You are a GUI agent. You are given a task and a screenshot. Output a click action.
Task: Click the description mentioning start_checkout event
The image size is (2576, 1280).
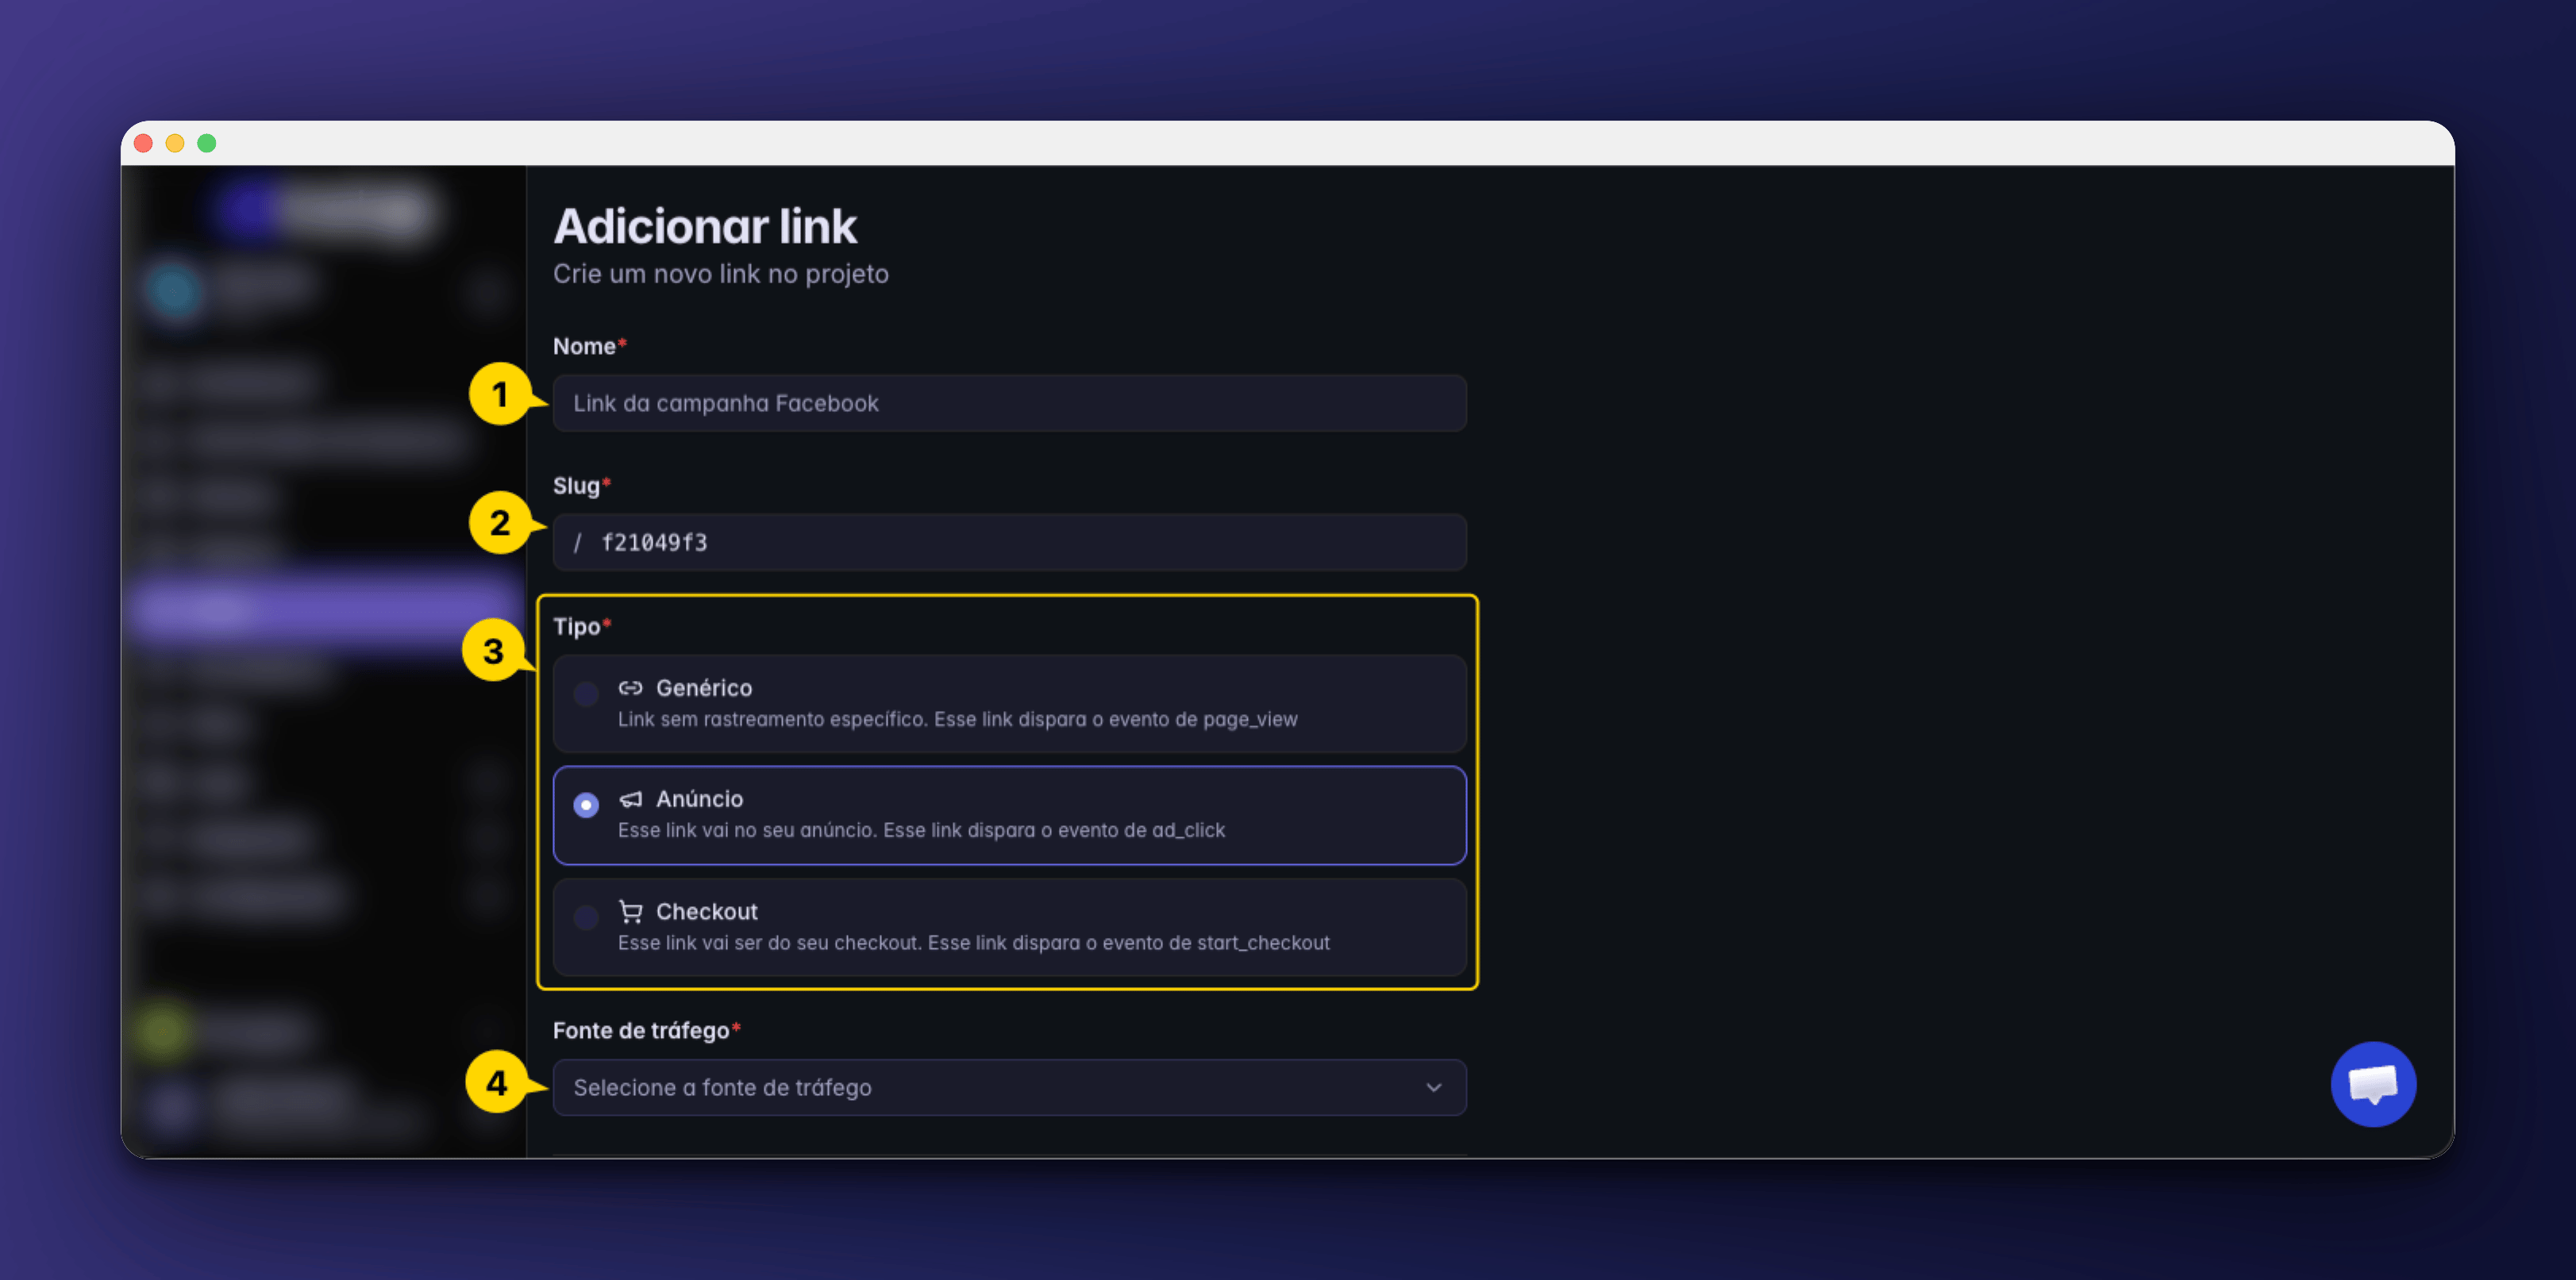coord(974,943)
